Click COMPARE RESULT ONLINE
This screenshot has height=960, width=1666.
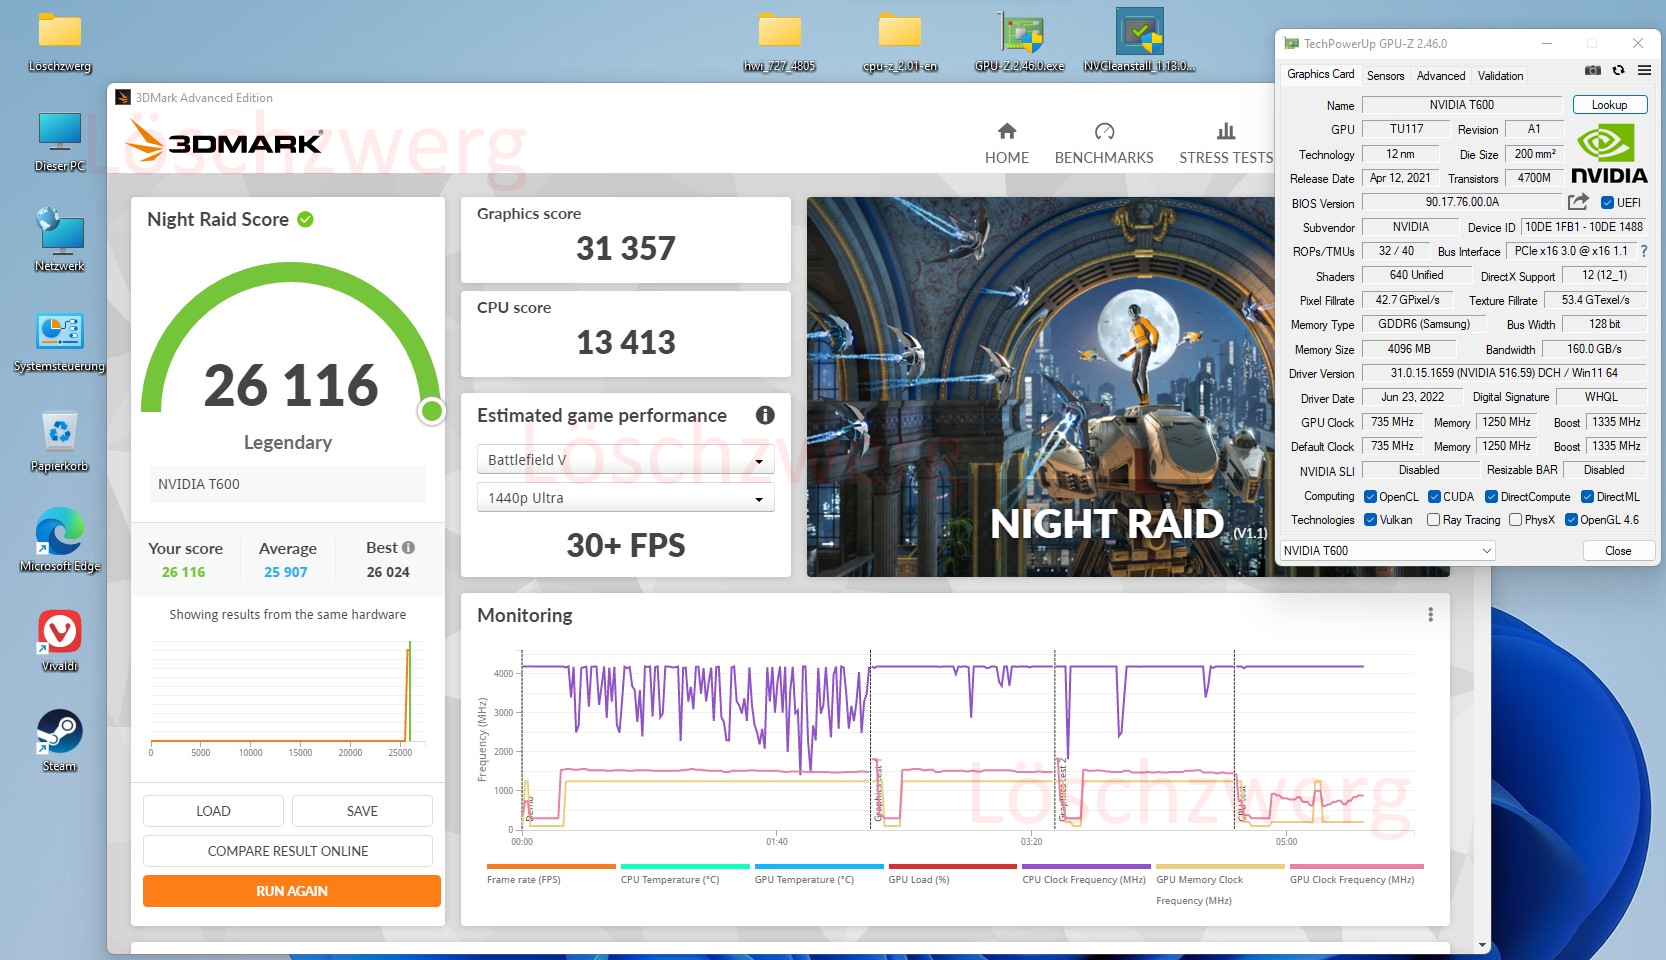[x=288, y=851]
